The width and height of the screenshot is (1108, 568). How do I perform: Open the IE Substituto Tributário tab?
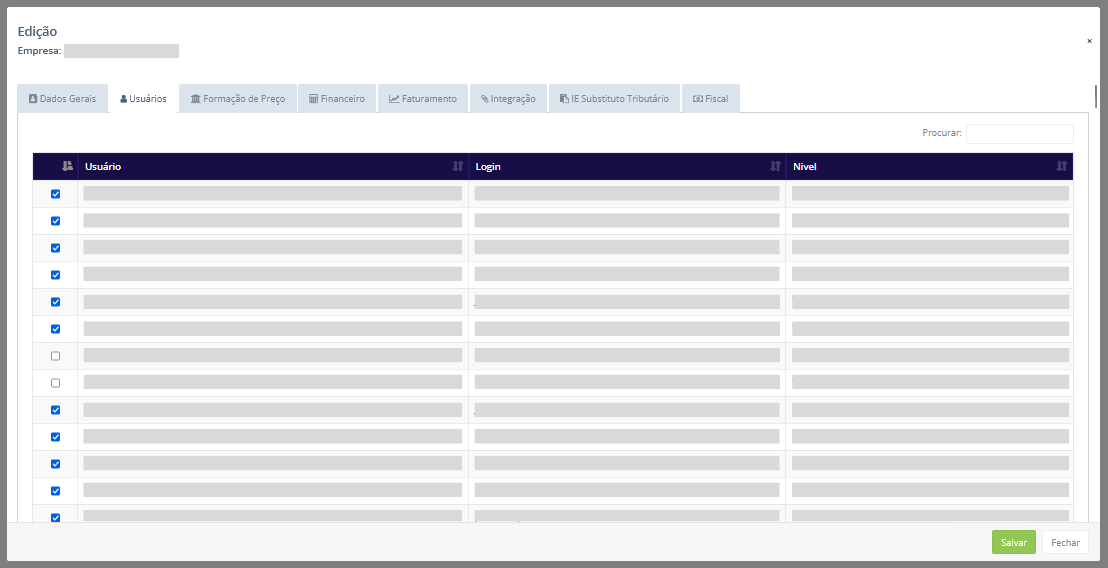point(614,99)
